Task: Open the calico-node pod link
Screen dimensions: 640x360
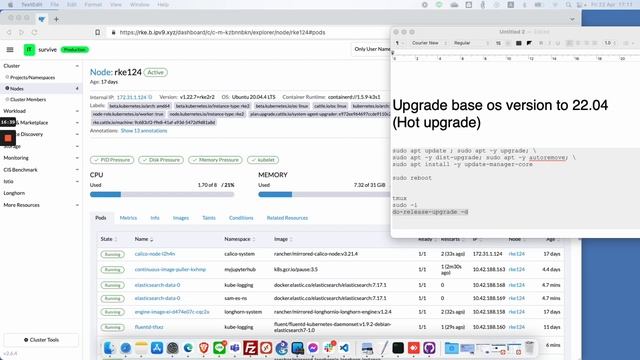Action: pos(155,254)
